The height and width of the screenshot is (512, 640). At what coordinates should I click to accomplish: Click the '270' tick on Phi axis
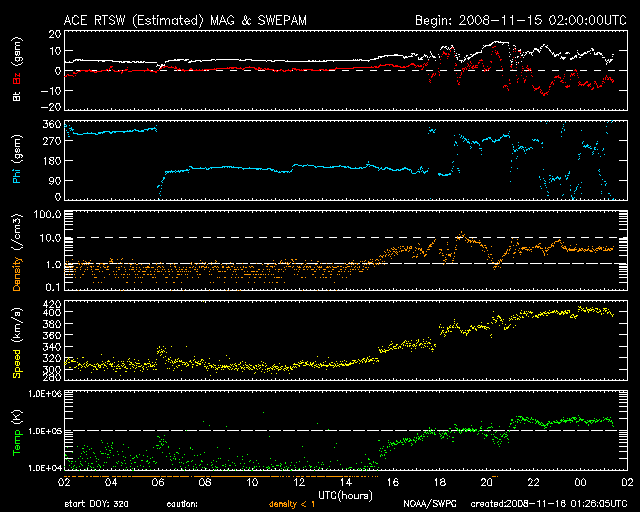pyautogui.click(x=52, y=141)
